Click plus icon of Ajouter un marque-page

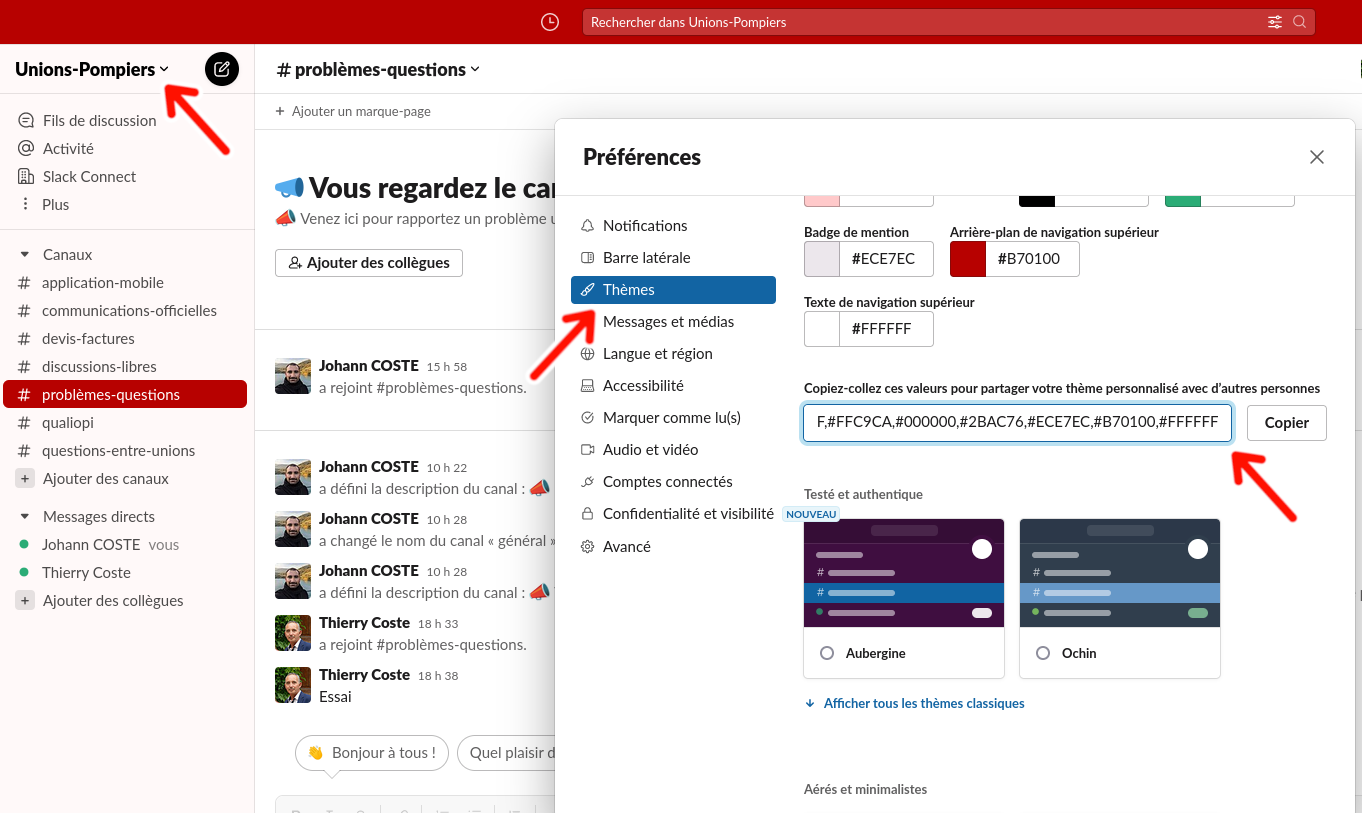point(280,111)
